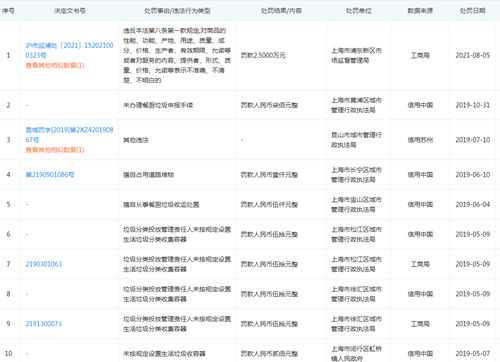Select the date 2019-06-10
This screenshot has width=500, height=362.
pos(473,175)
